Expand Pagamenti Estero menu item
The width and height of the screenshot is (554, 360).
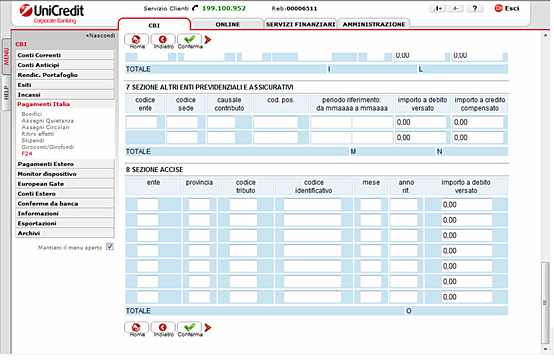tap(65, 164)
